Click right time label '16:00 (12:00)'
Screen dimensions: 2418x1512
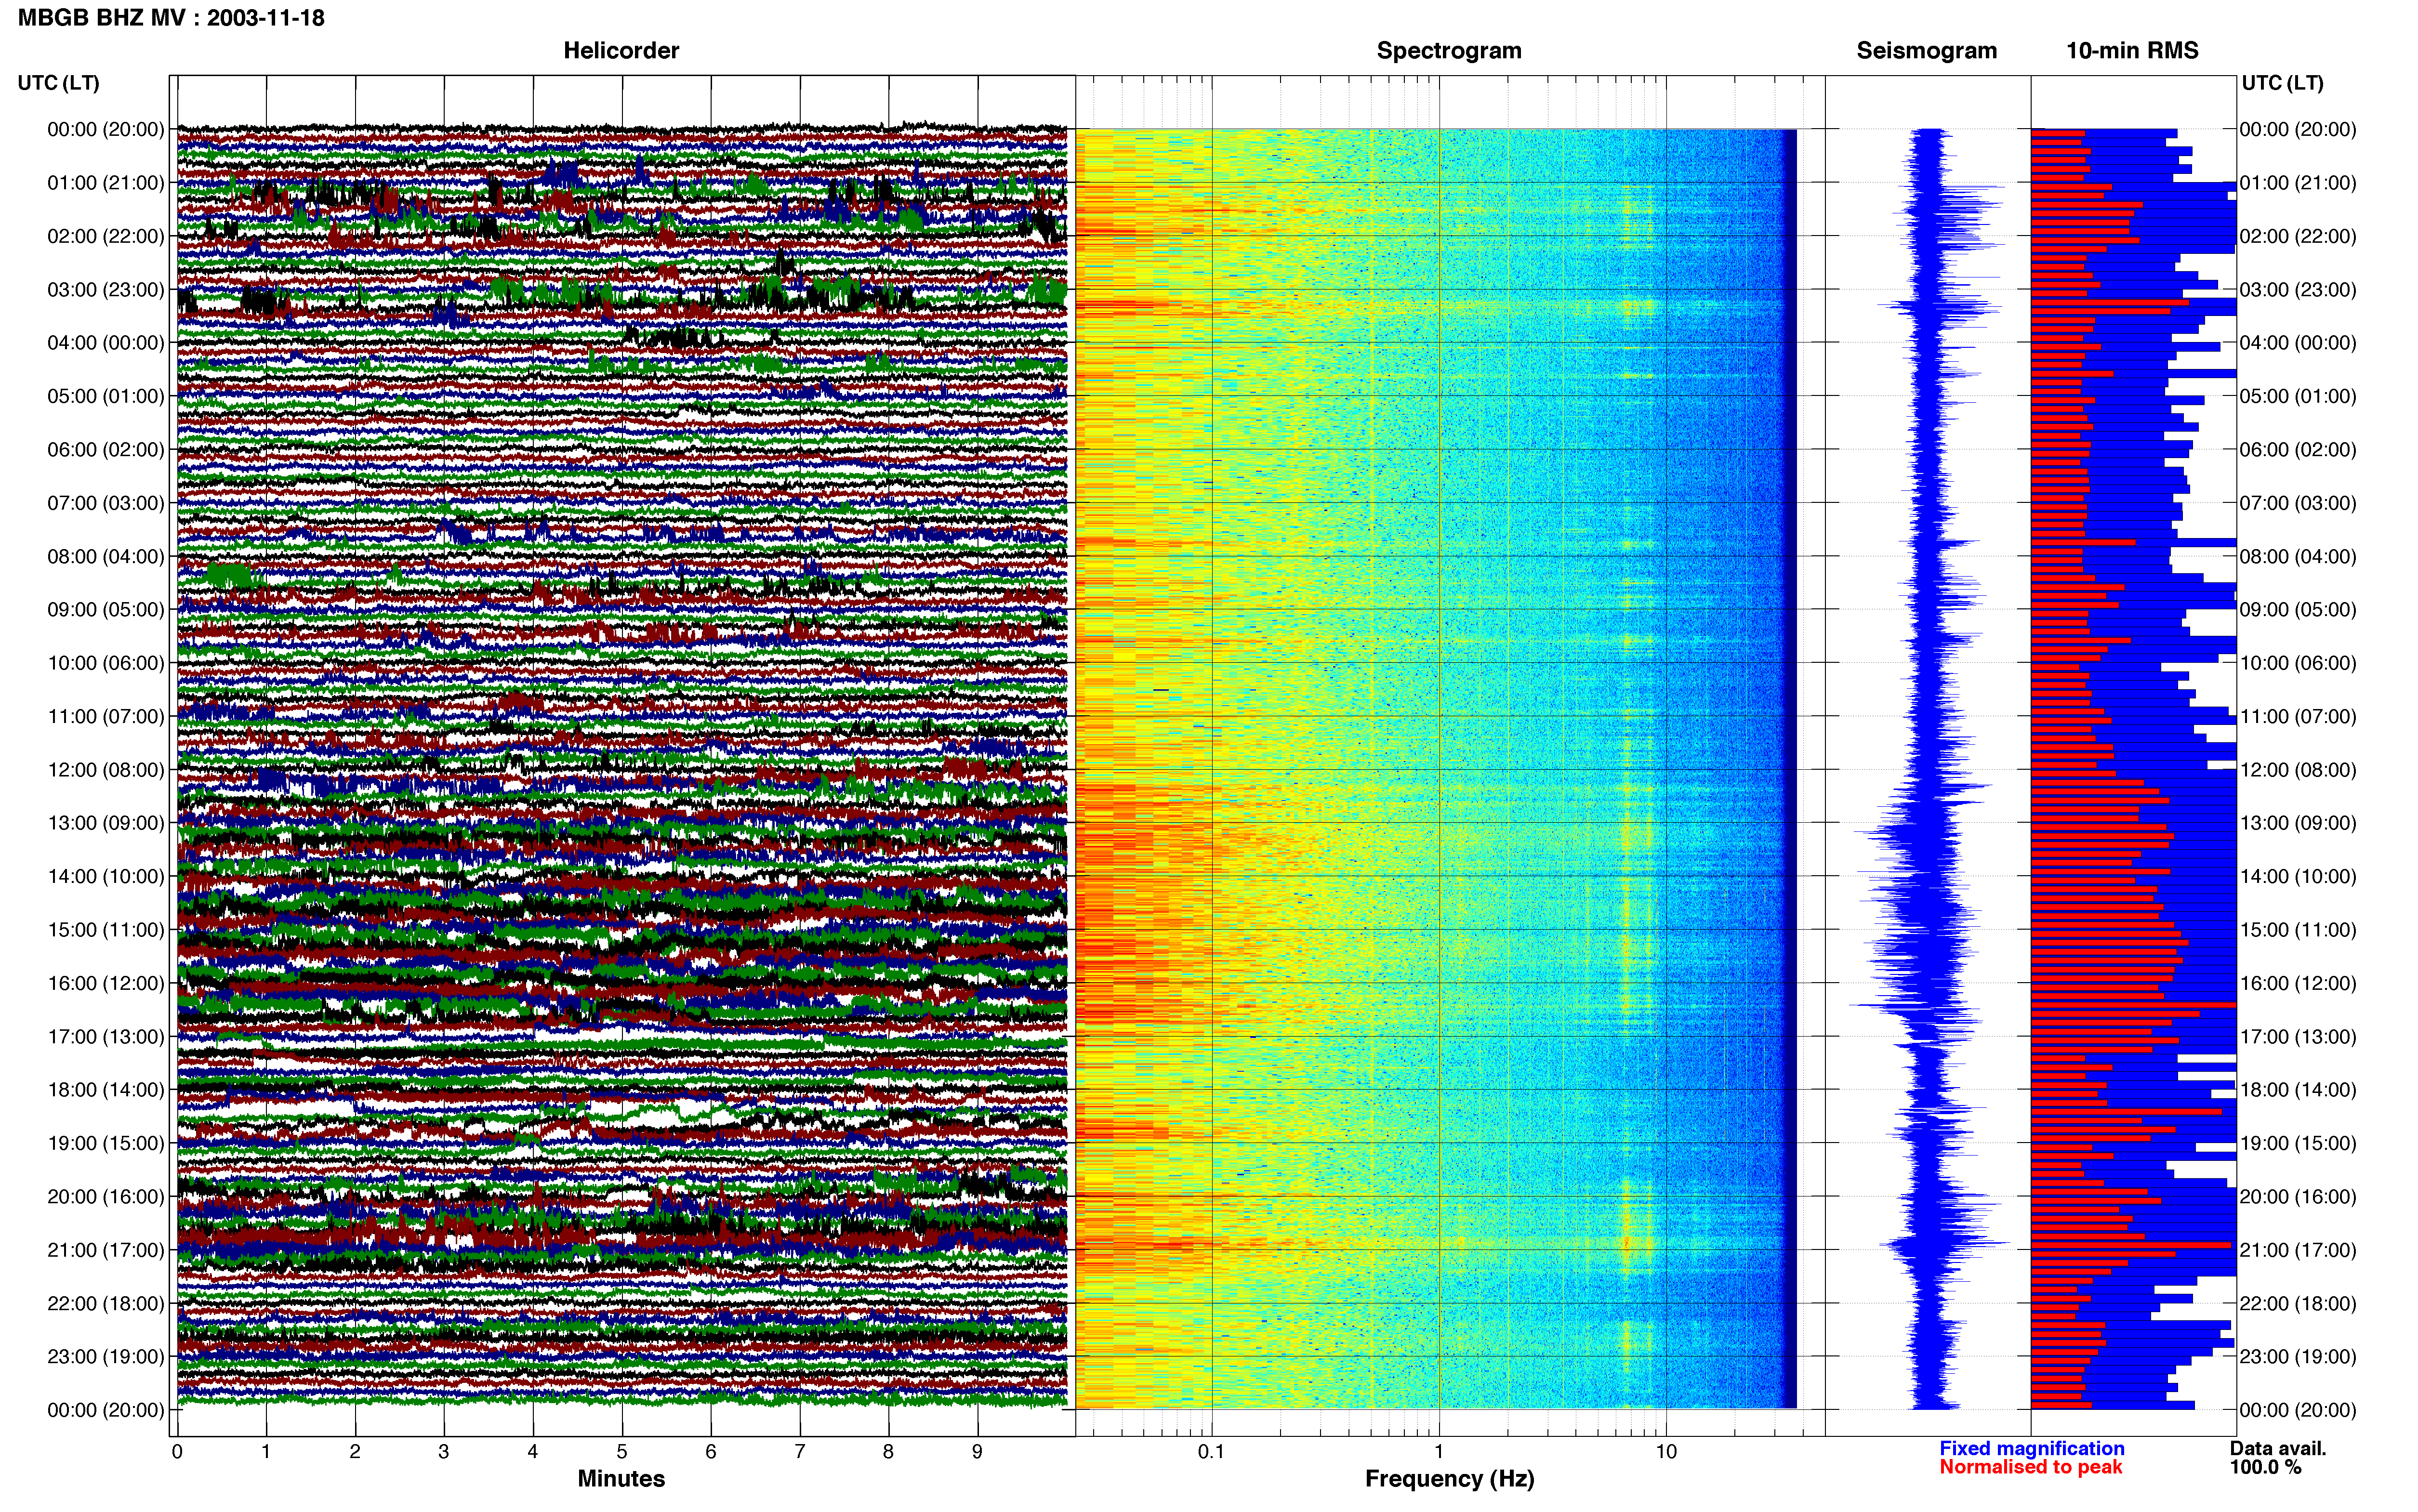tap(2298, 983)
